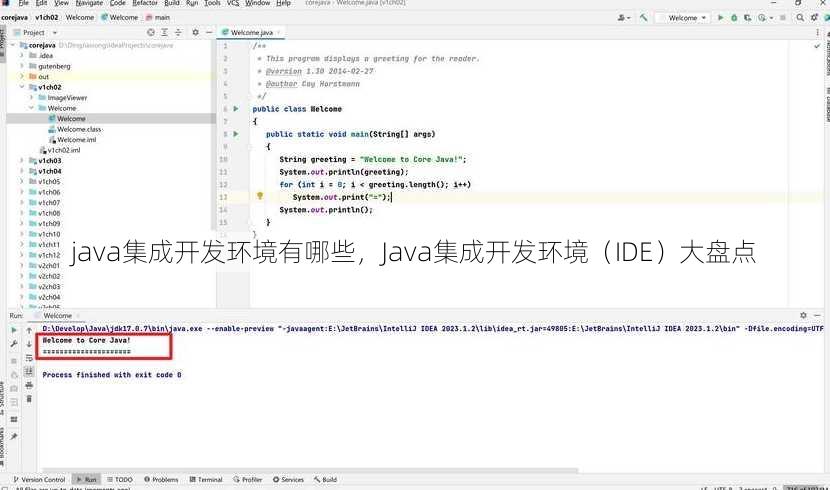The image size is (830, 490).
Task: Click Collapse All in the Project panel header
Action: click(x=178, y=32)
